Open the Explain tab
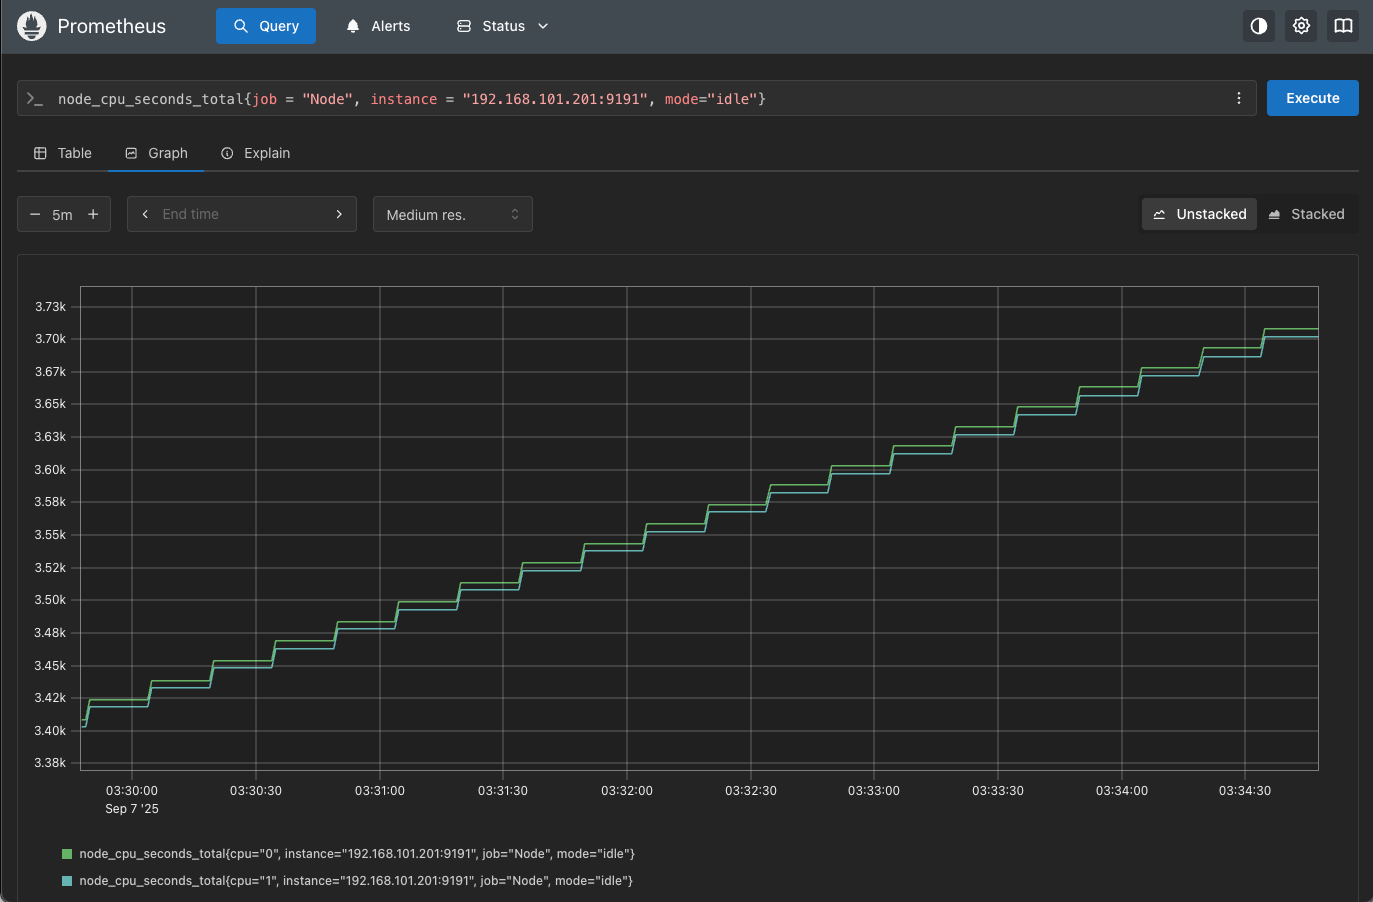 pos(256,153)
